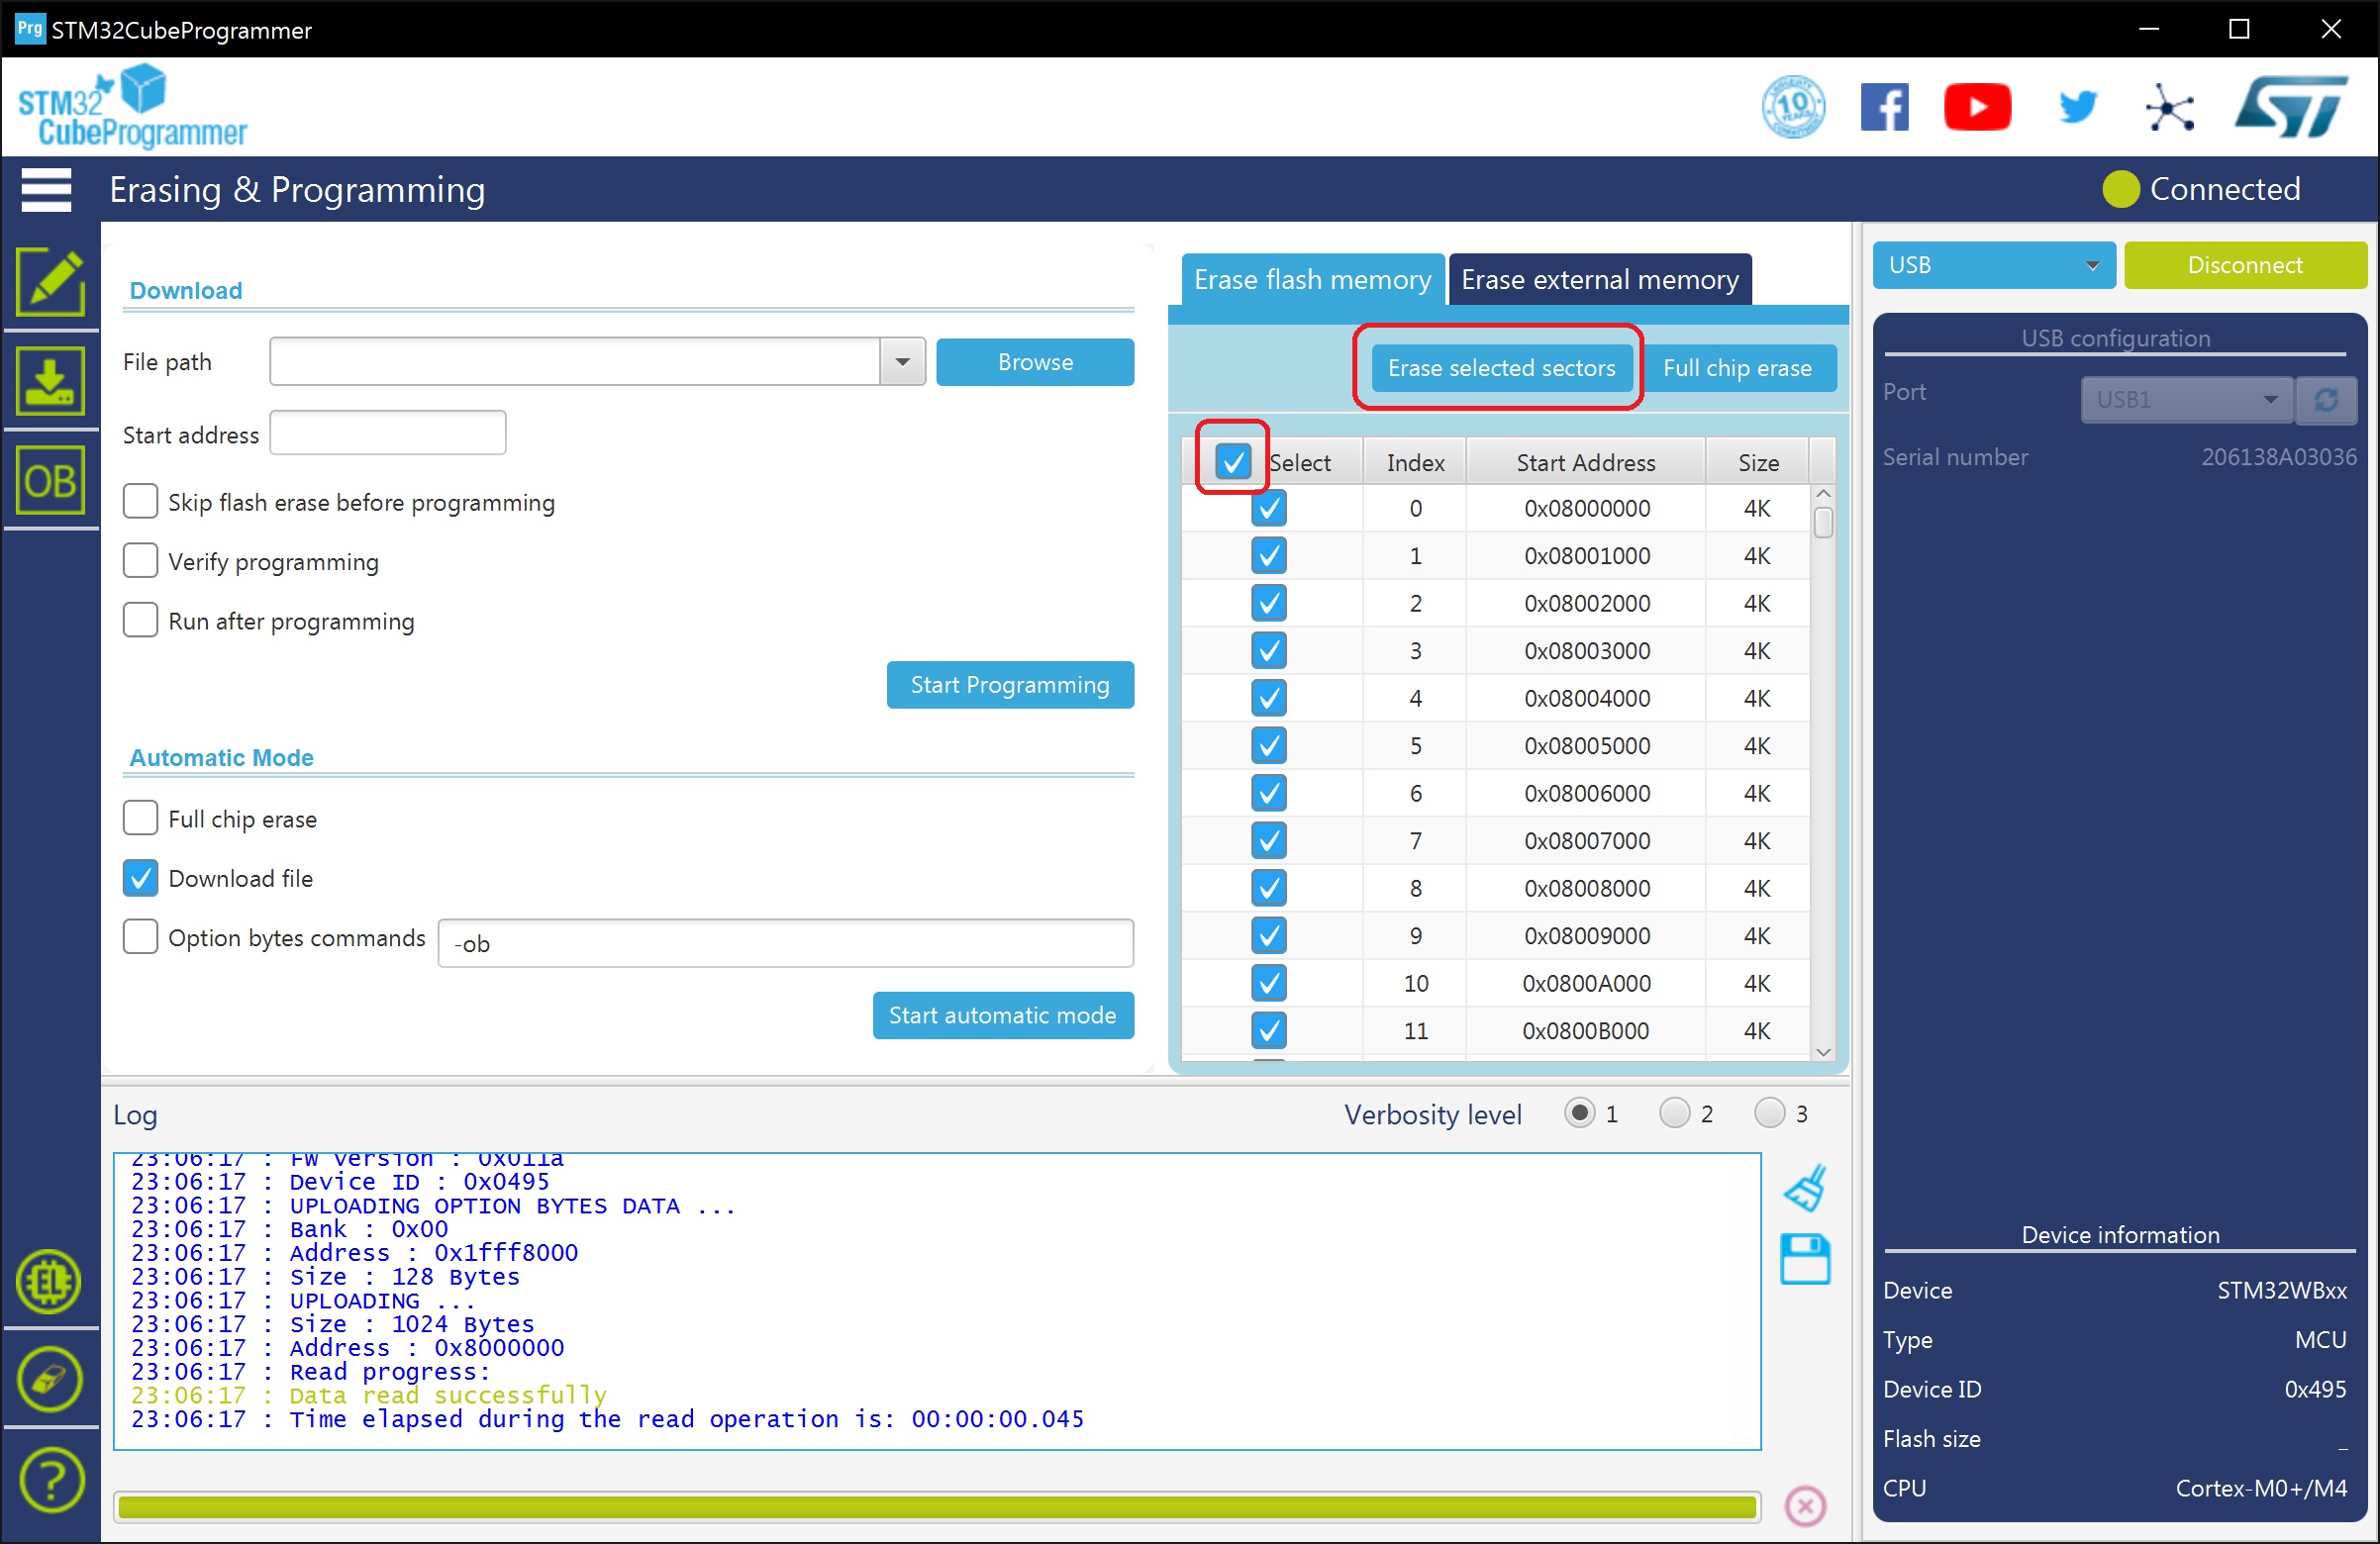2380x1544 pixels.
Task: Open the YouTube link icon
Action: [x=1976, y=107]
